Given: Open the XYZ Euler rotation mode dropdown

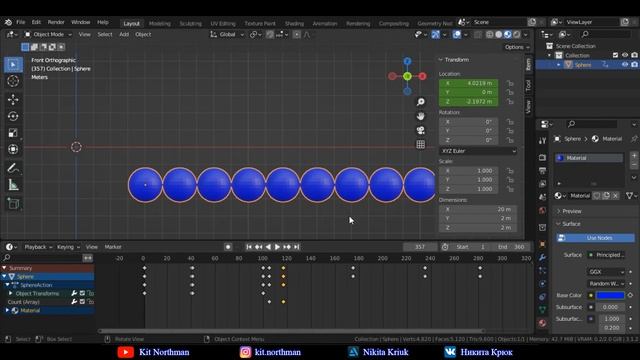Looking at the screenshot, I should click(x=478, y=151).
